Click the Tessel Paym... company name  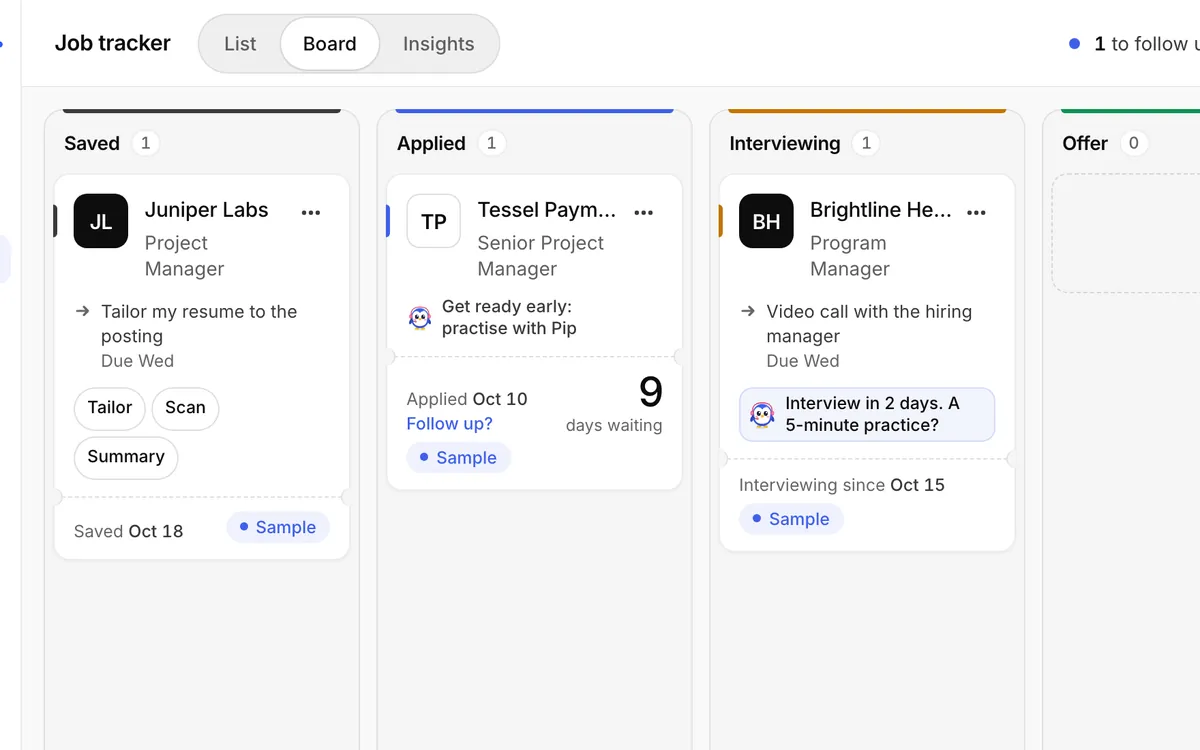point(547,210)
